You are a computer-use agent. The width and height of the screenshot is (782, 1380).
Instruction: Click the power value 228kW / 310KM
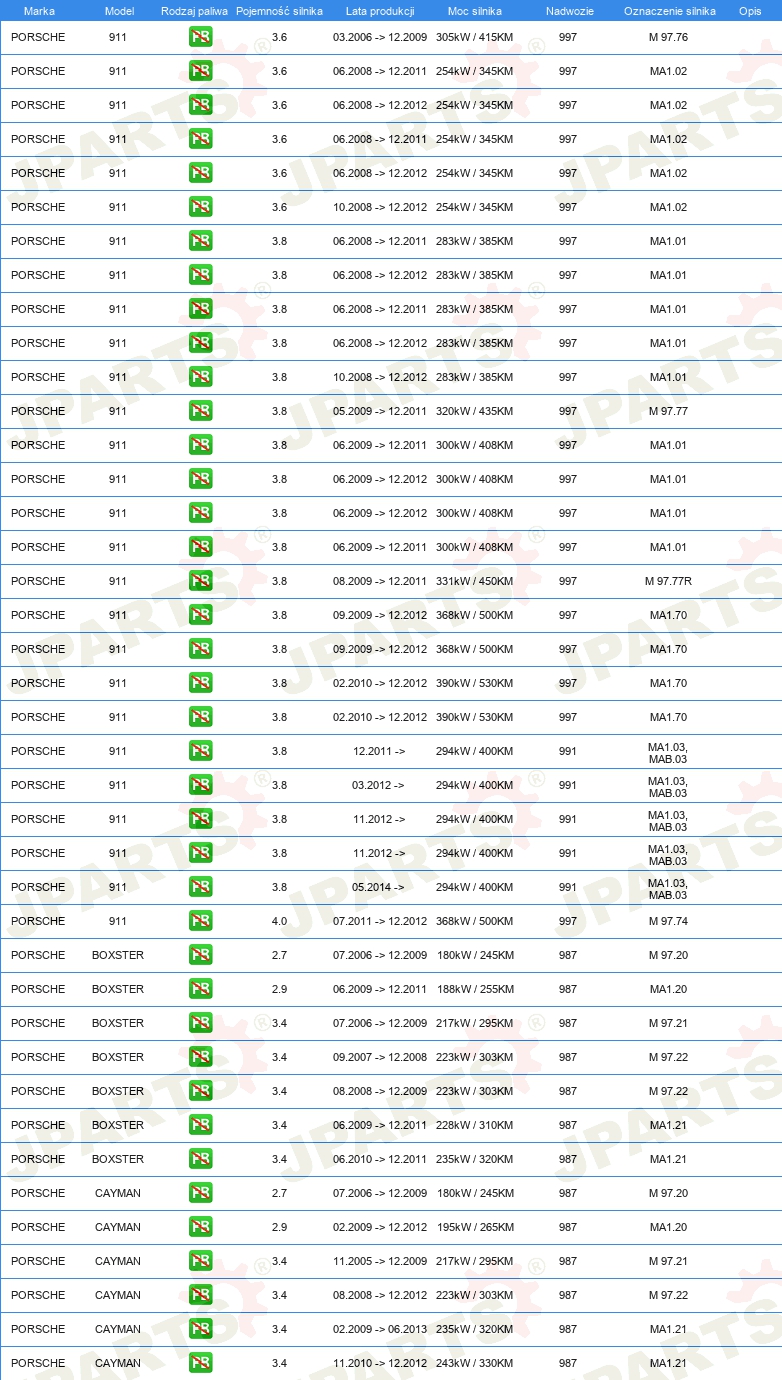(474, 1125)
